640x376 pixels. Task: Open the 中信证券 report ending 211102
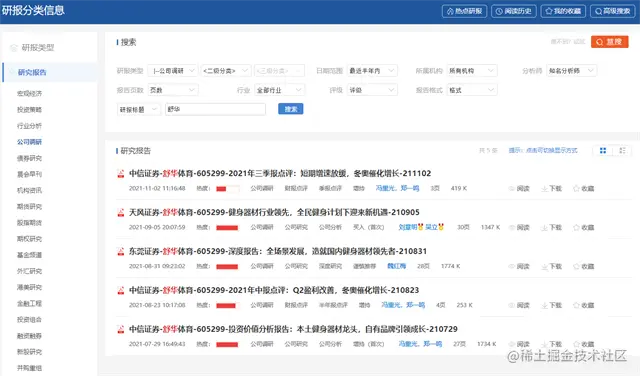280,174
